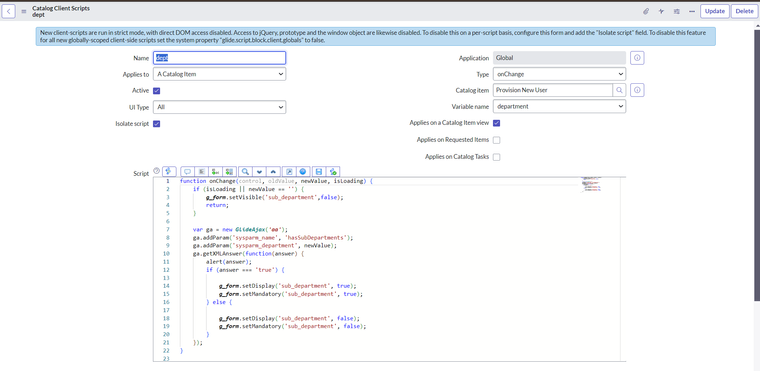760x371 pixels.
Task: Go back using the header back arrow
Action: pyautogui.click(x=9, y=11)
